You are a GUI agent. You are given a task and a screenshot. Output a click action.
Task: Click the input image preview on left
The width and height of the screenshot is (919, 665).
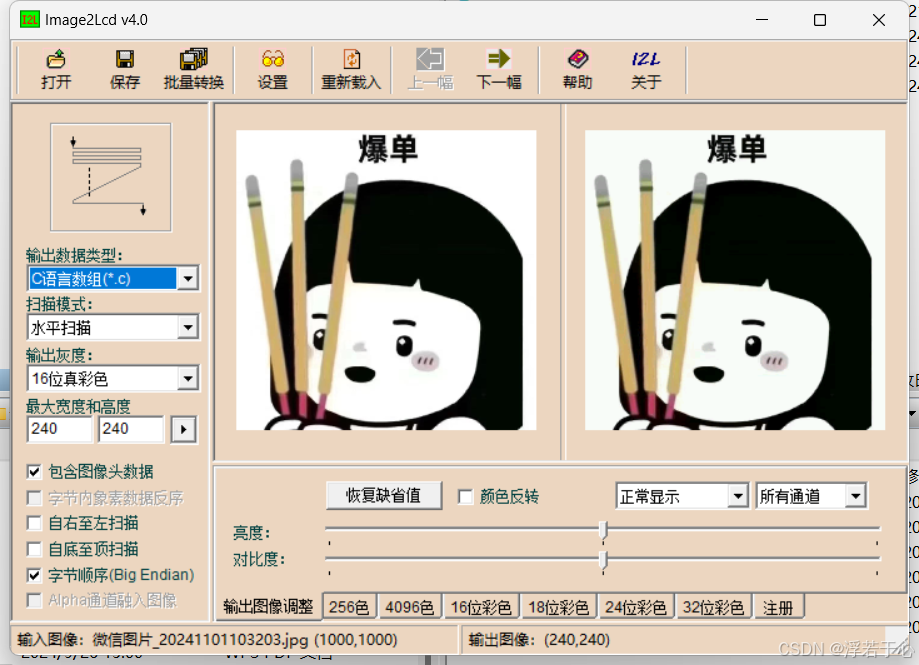pyautogui.click(x=386, y=280)
